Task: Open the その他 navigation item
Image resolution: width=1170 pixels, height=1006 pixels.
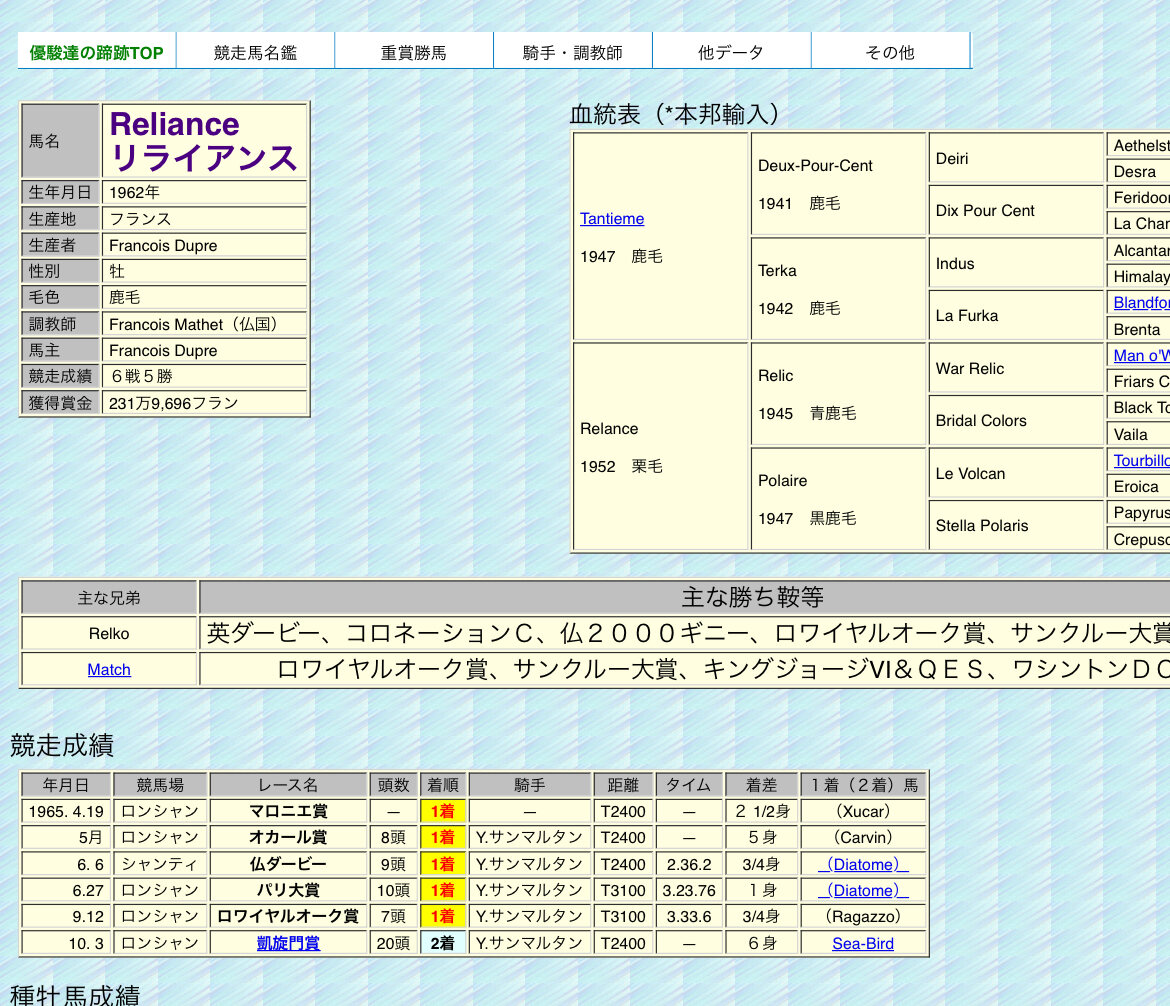Action: 890,52
